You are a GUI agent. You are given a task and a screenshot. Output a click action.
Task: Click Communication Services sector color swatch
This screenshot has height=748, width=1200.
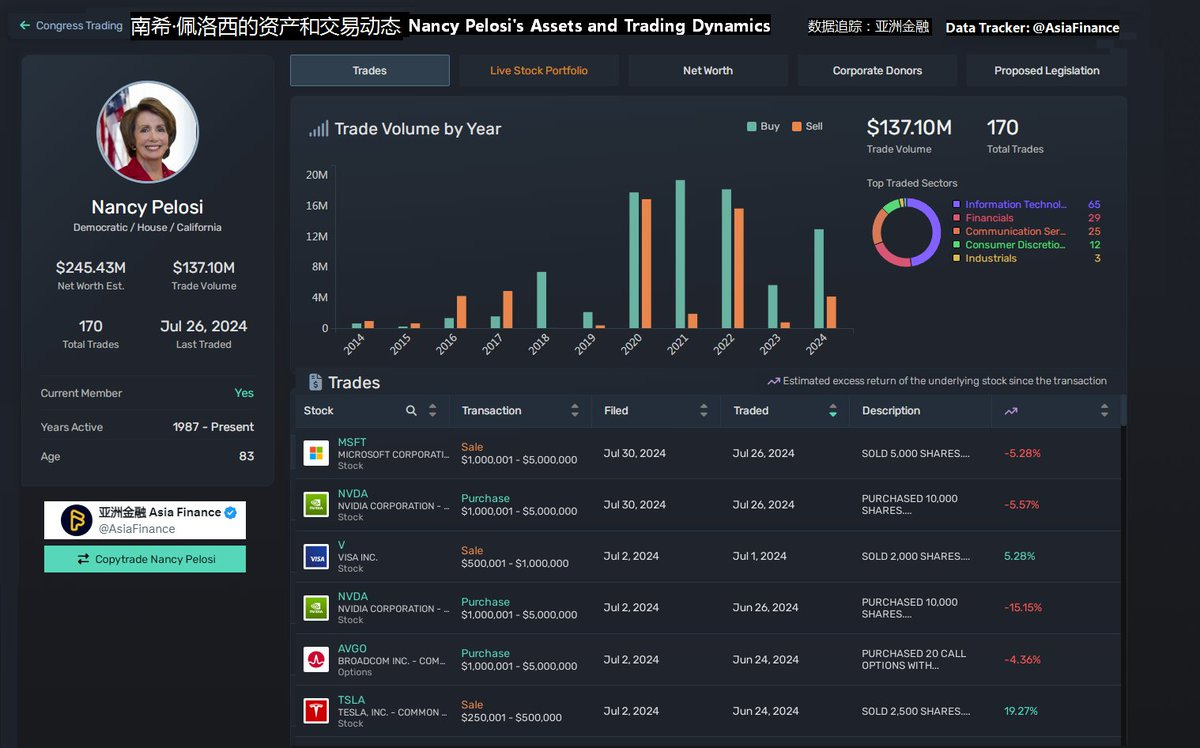pyautogui.click(x=957, y=231)
